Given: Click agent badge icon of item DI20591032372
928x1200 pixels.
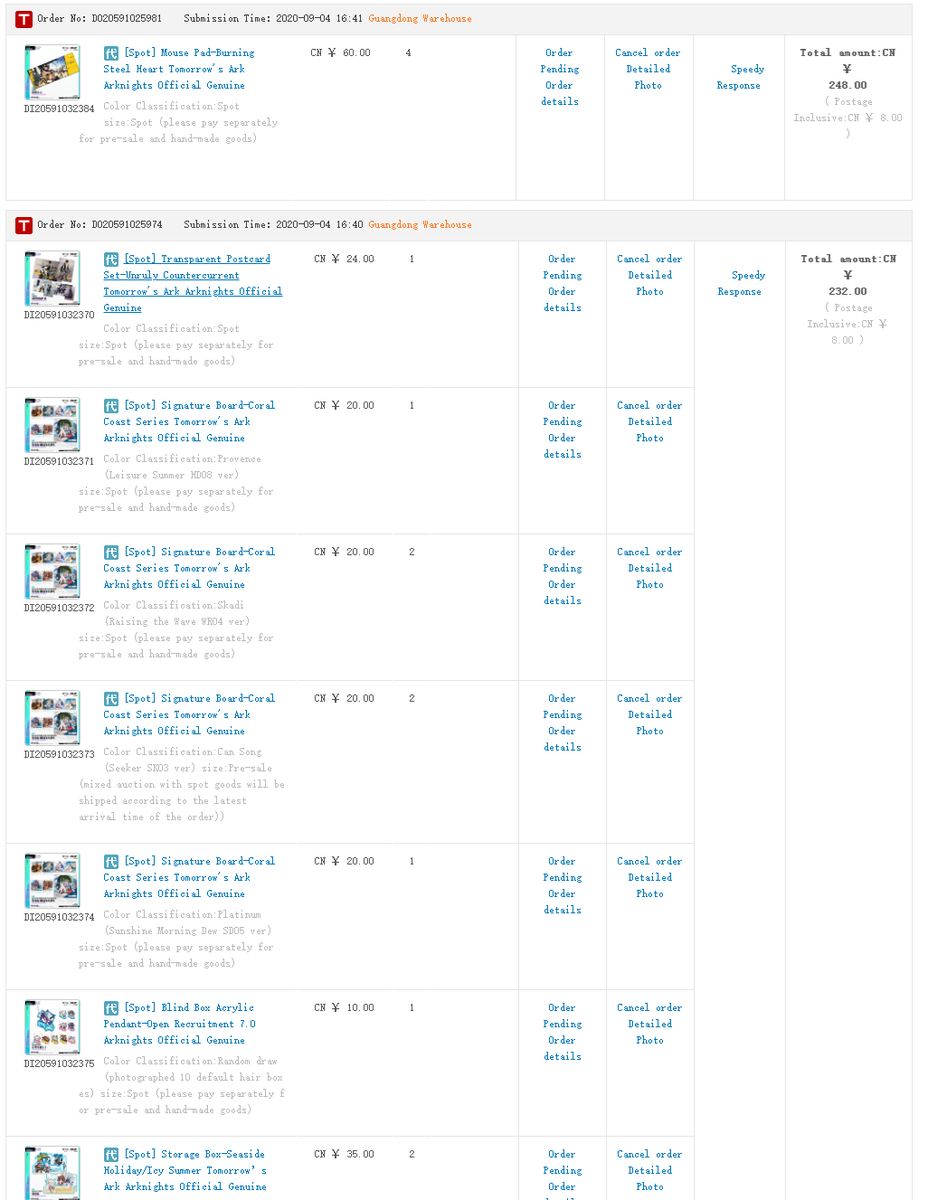Looking at the screenshot, I should [111, 552].
